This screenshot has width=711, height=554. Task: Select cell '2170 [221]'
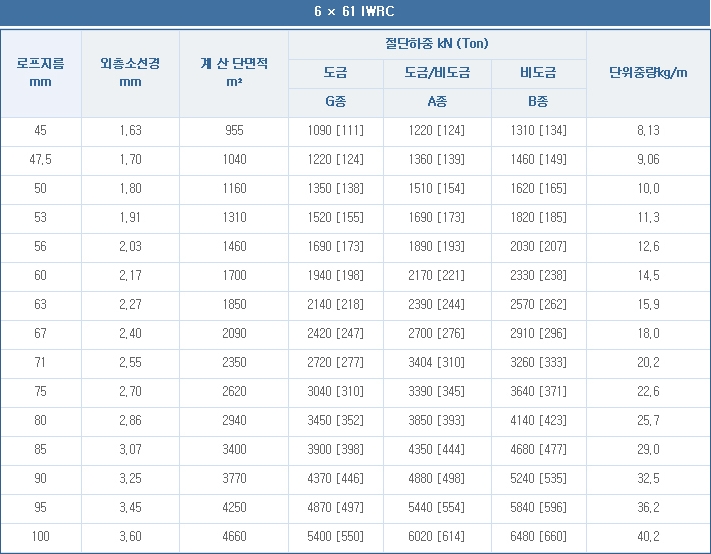point(437,276)
